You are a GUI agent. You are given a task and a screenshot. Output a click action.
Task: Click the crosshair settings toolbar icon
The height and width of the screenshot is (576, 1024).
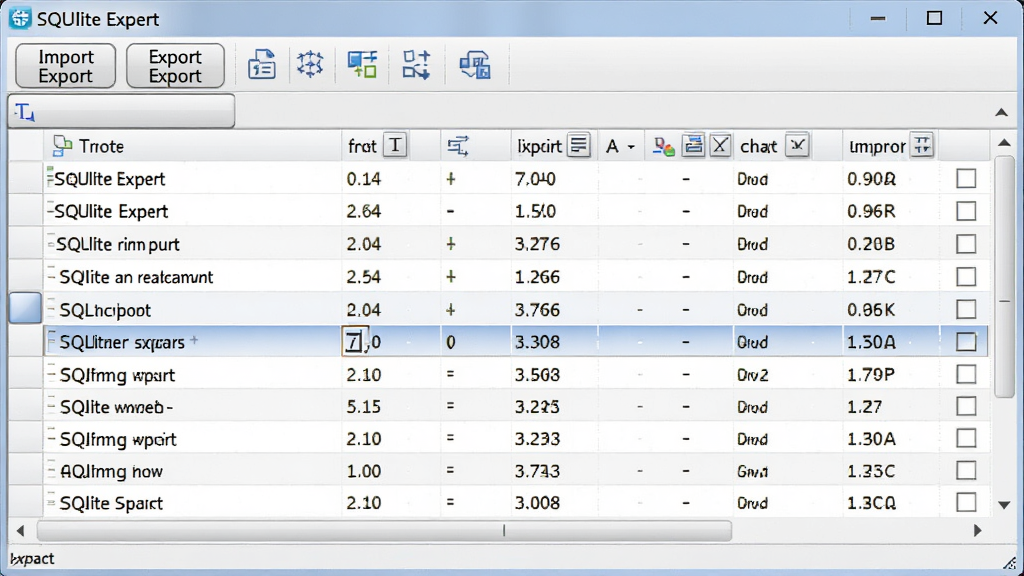tap(310, 65)
